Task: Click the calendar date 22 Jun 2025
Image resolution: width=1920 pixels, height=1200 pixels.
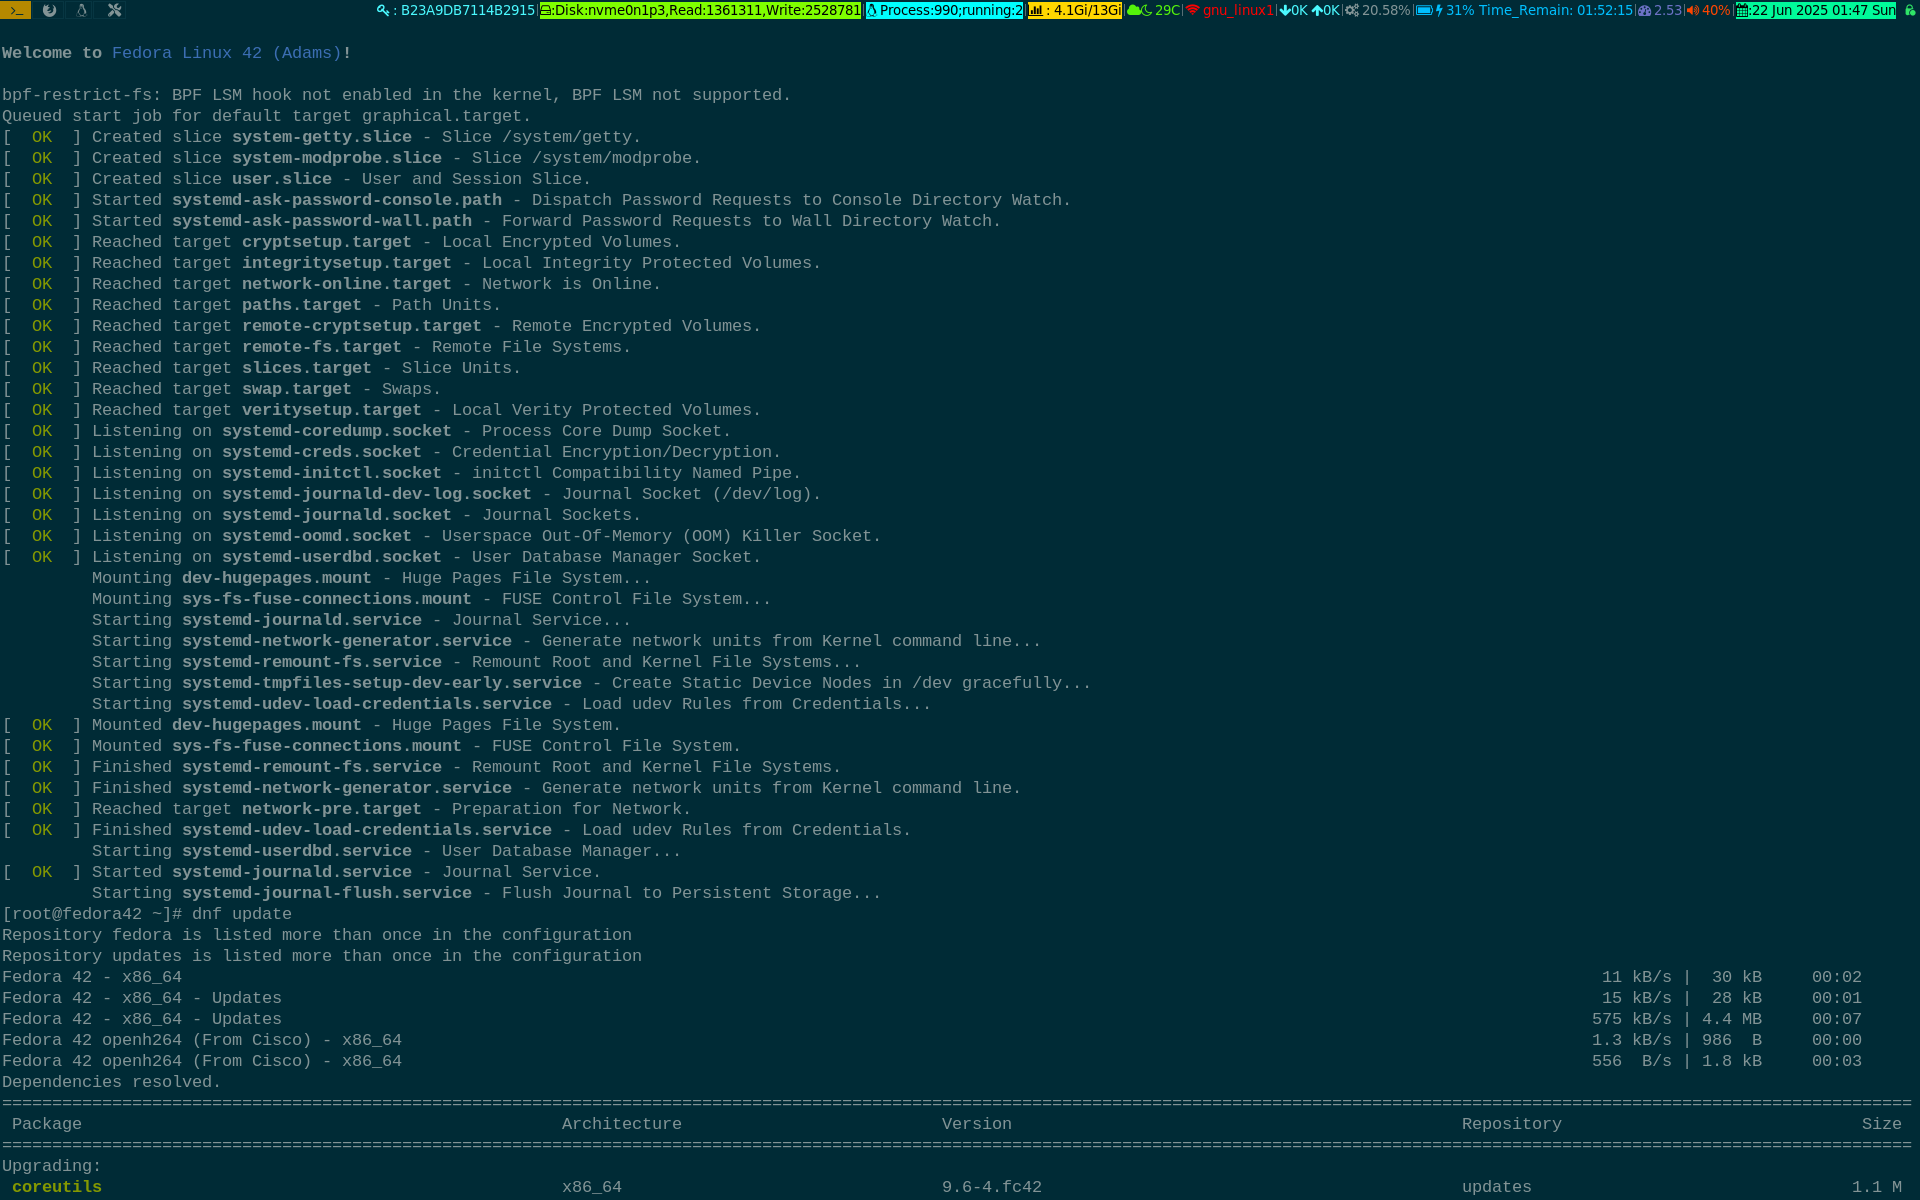Action: (x=1816, y=10)
